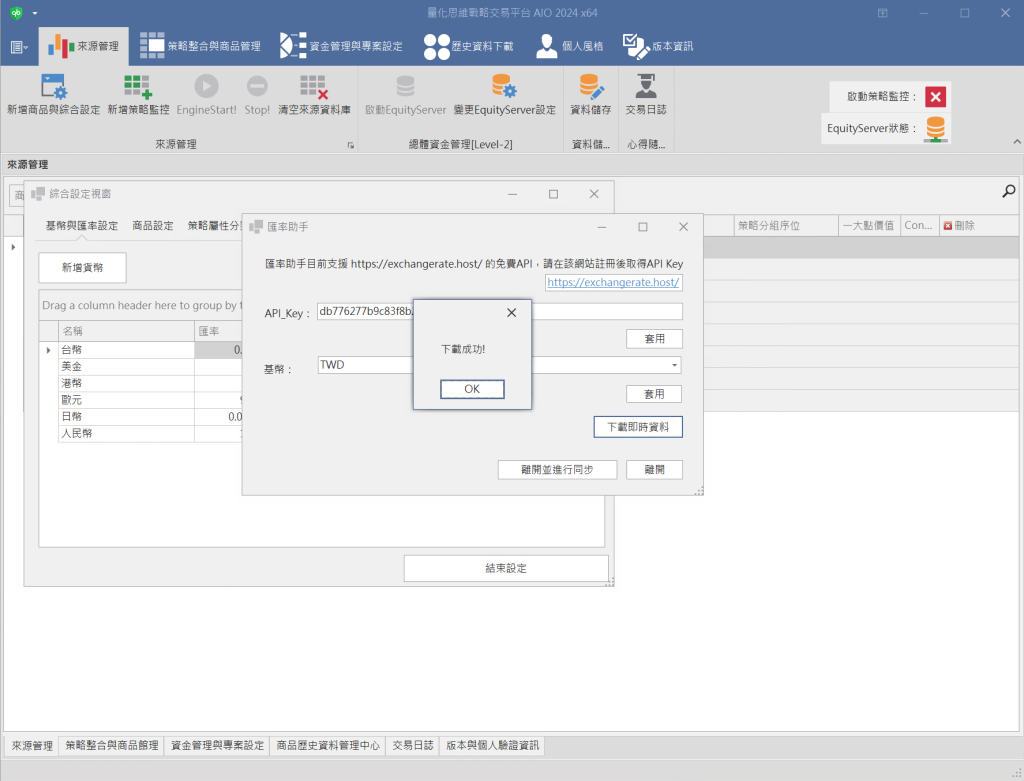Open 變更EquityServer設定 icon
The image size is (1024, 781).
click(x=503, y=87)
